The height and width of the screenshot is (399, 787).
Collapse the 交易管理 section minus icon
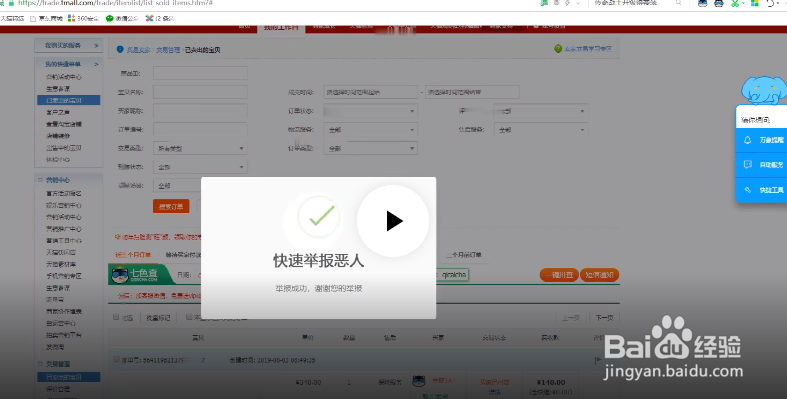pos(40,363)
